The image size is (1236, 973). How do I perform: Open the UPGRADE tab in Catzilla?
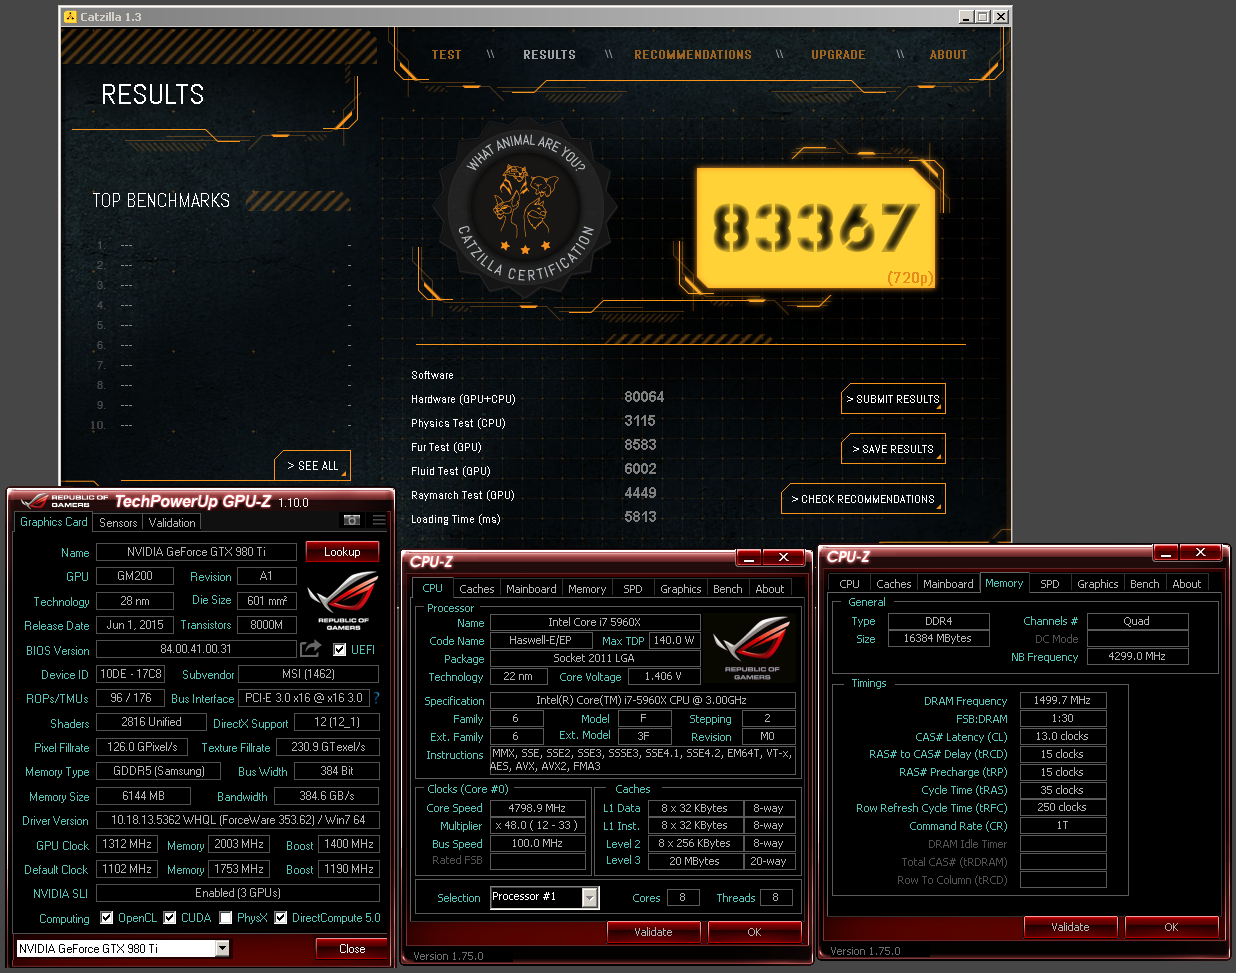click(838, 55)
